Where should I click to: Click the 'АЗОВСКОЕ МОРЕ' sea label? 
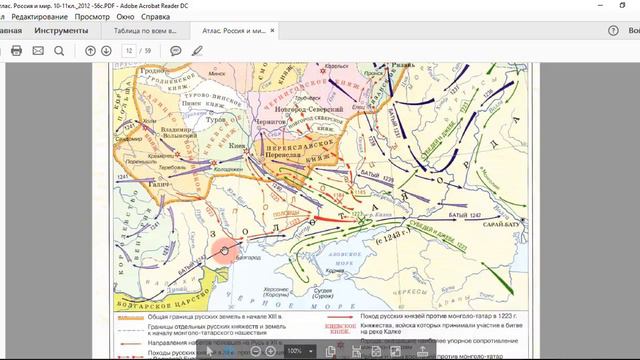[x=345, y=259]
